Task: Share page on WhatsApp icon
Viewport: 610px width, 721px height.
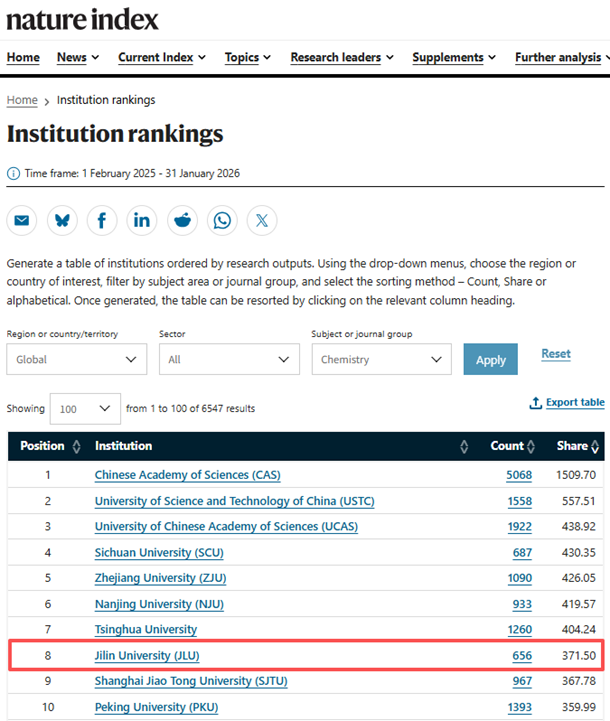Action: click(222, 221)
